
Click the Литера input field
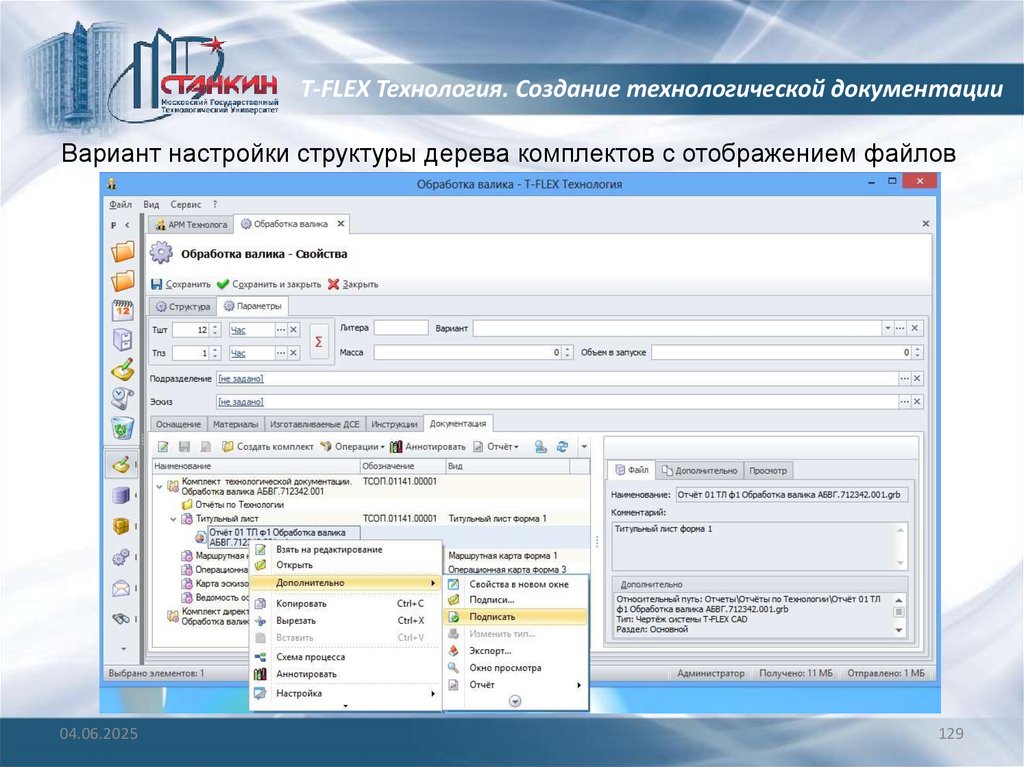click(x=401, y=328)
